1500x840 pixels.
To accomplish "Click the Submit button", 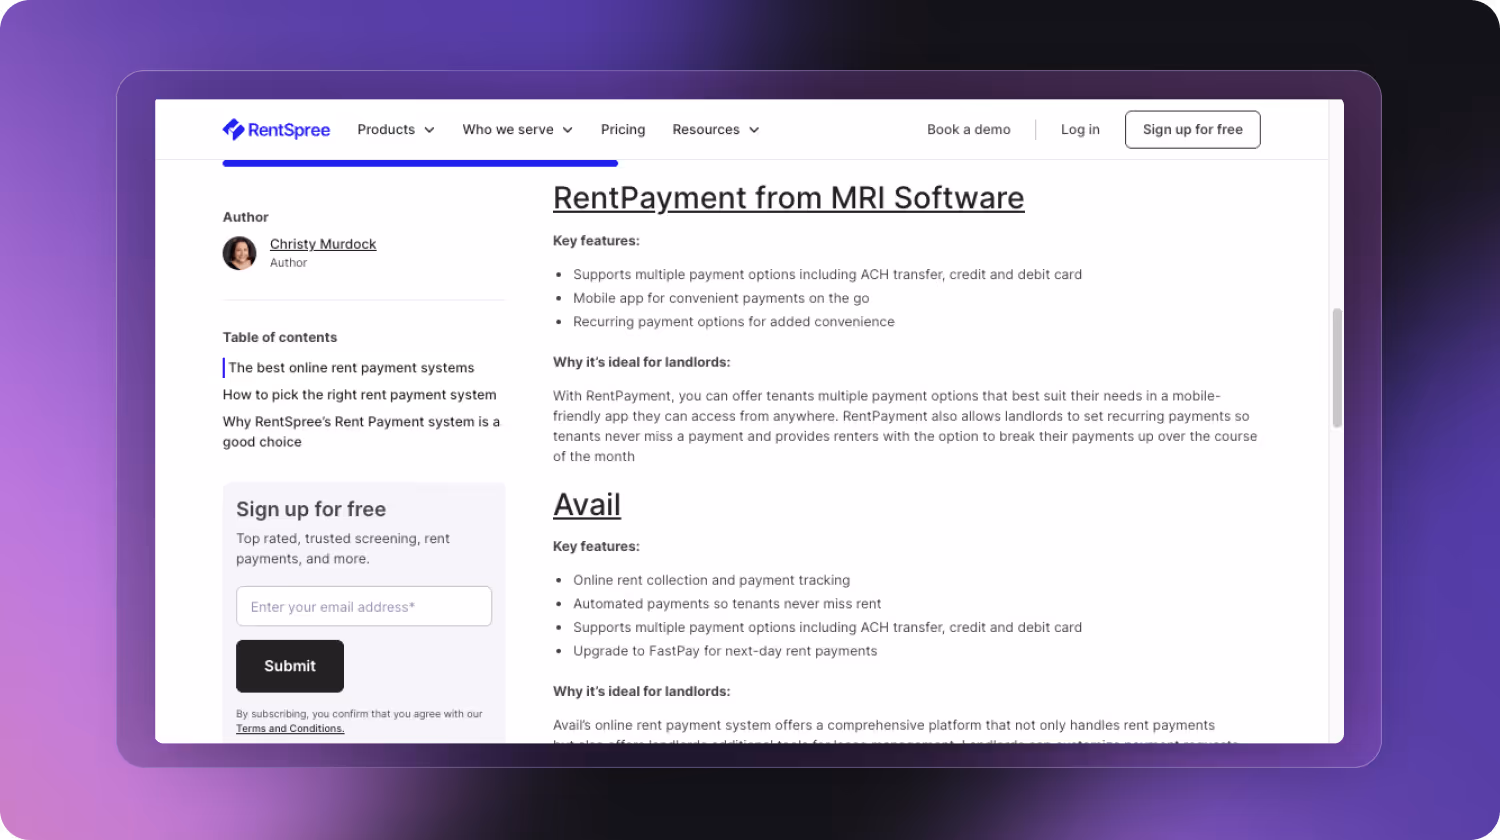I will pos(290,666).
